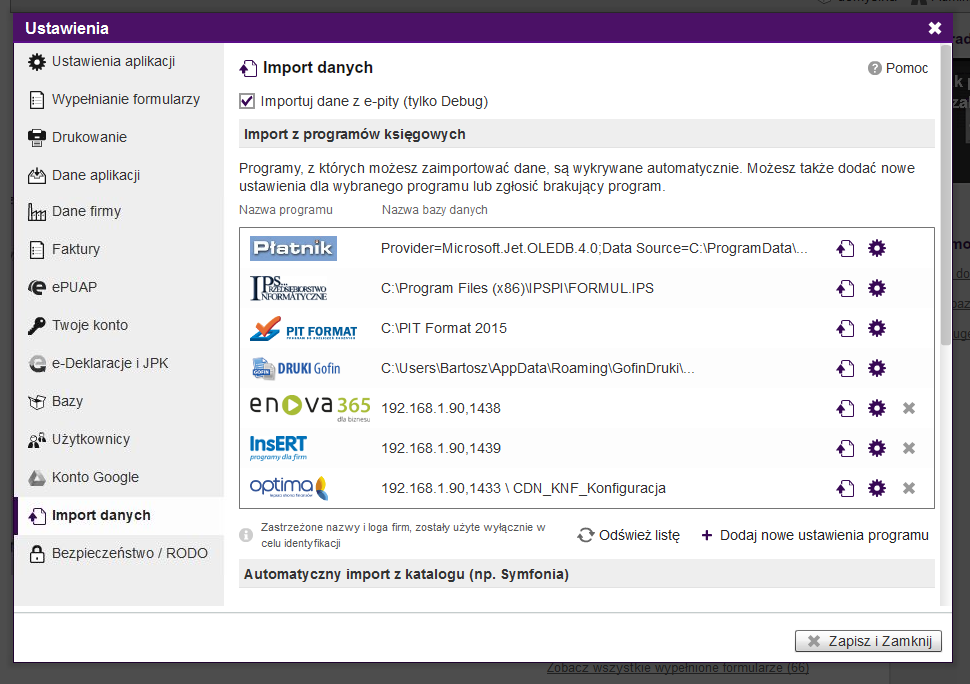Click import icon for Optima row
Screen dimensions: 970x684
click(x=845, y=488)
